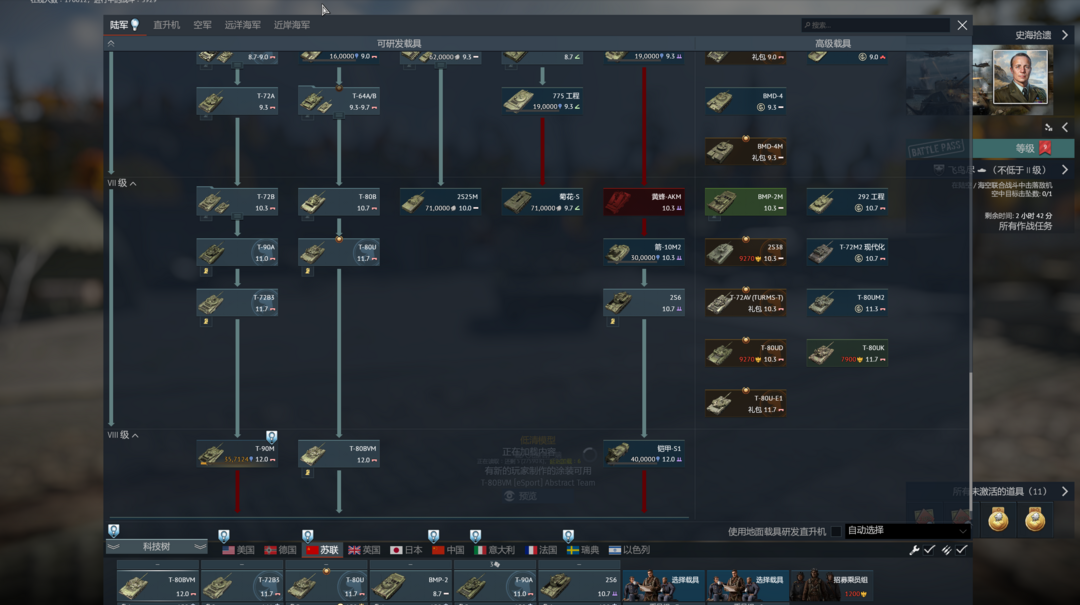This screenshot has width=1080, height=605.
Task: Toggle the rightmost checkmark in bottom bar
Action: (962, 549)
